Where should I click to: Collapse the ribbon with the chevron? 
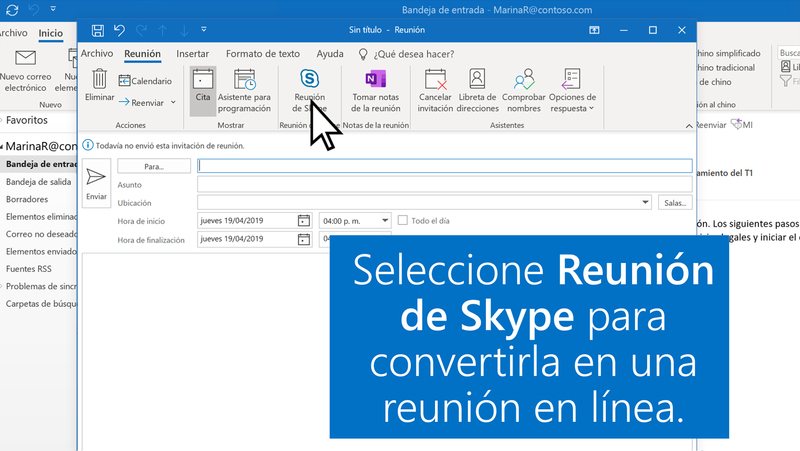tap(689, 126)
